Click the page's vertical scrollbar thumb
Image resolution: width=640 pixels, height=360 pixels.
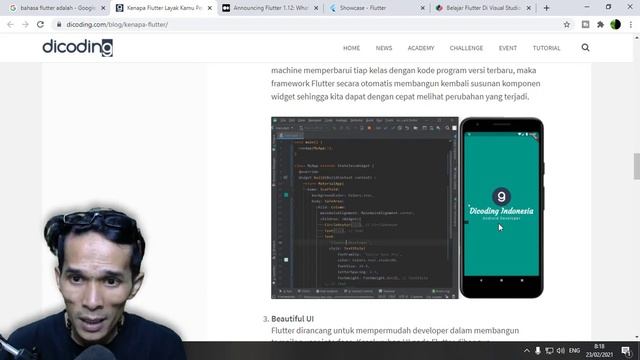click(636, 166)
